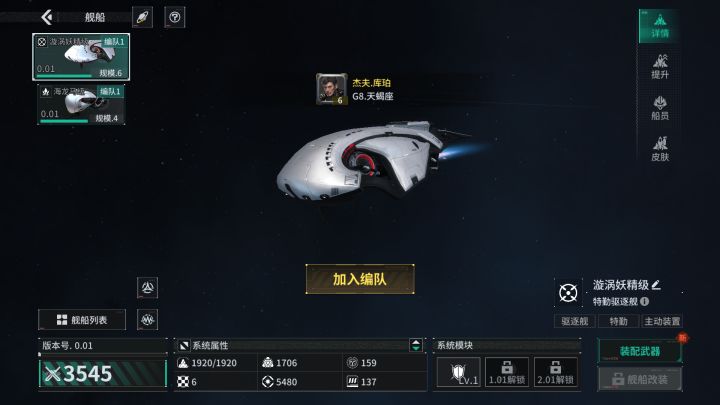Select the 主动装置 tag
This screenshot has width=720, height=405.
click(662, 321)
